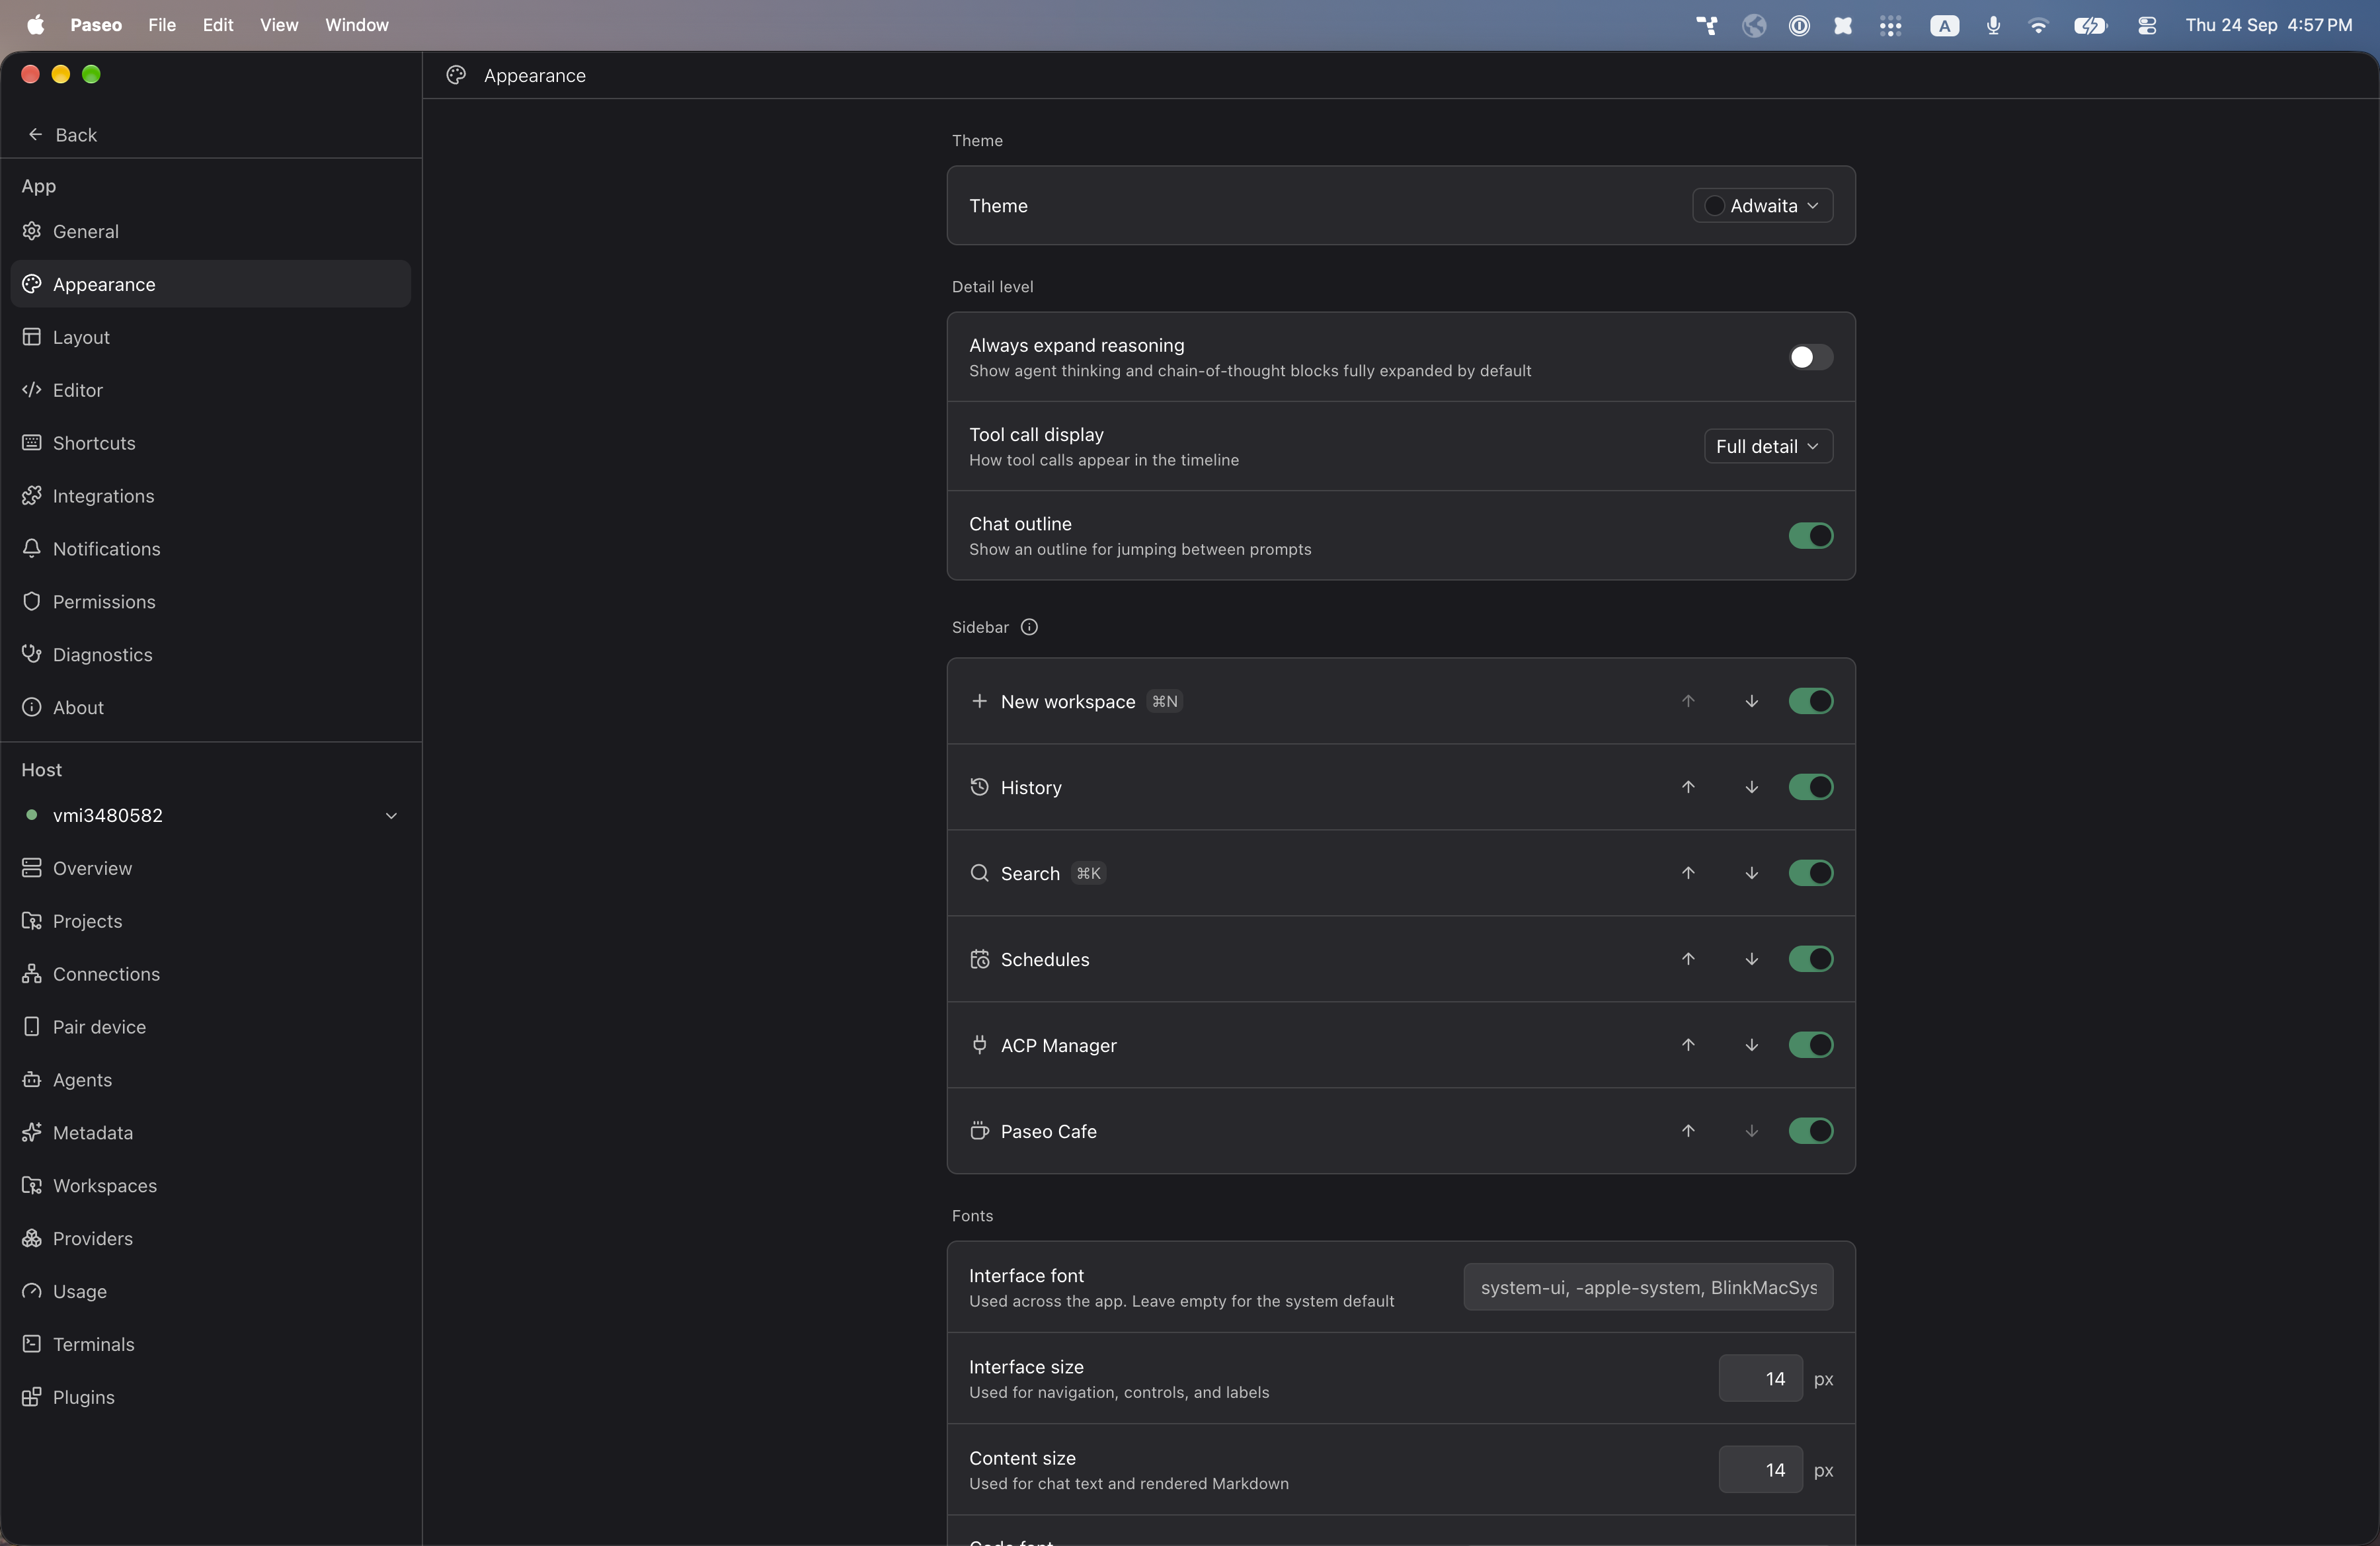Screen dimensions: 2380x1546
Task: Enable Always expand reasoning toggle
Action: tap(1810, 357)
